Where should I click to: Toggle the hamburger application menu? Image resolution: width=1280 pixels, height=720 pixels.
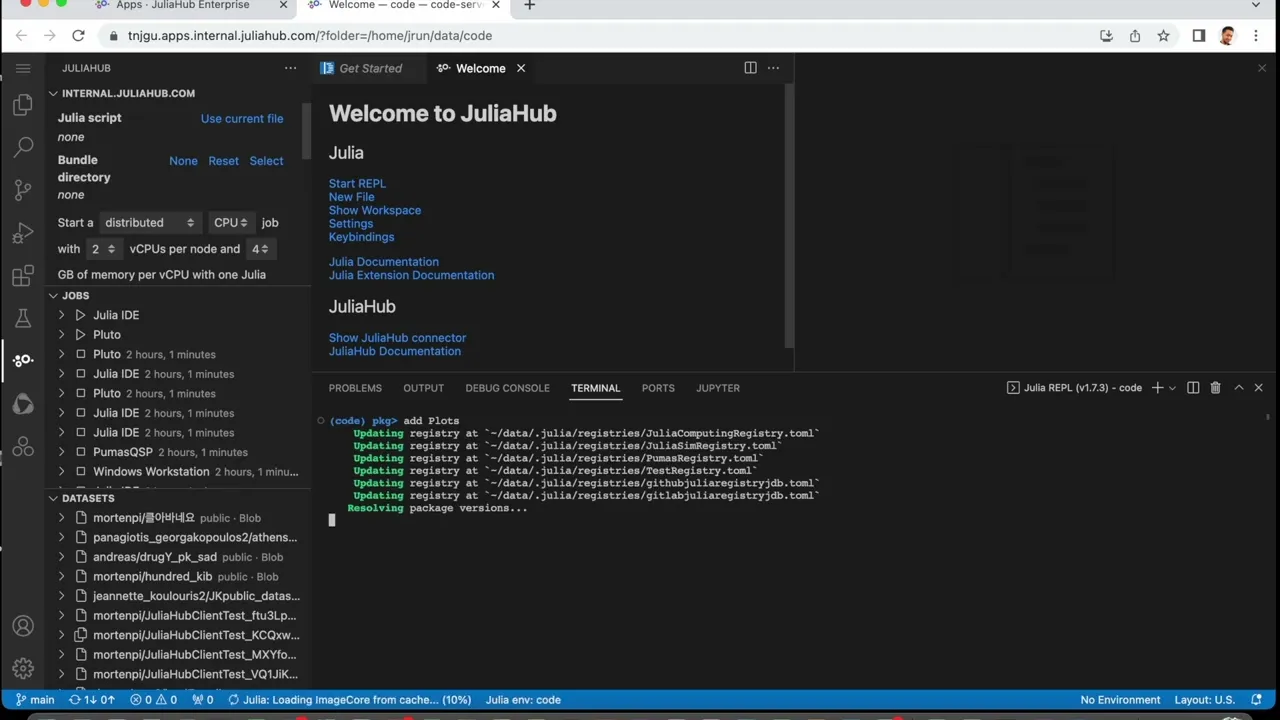(x=23, y=68)
